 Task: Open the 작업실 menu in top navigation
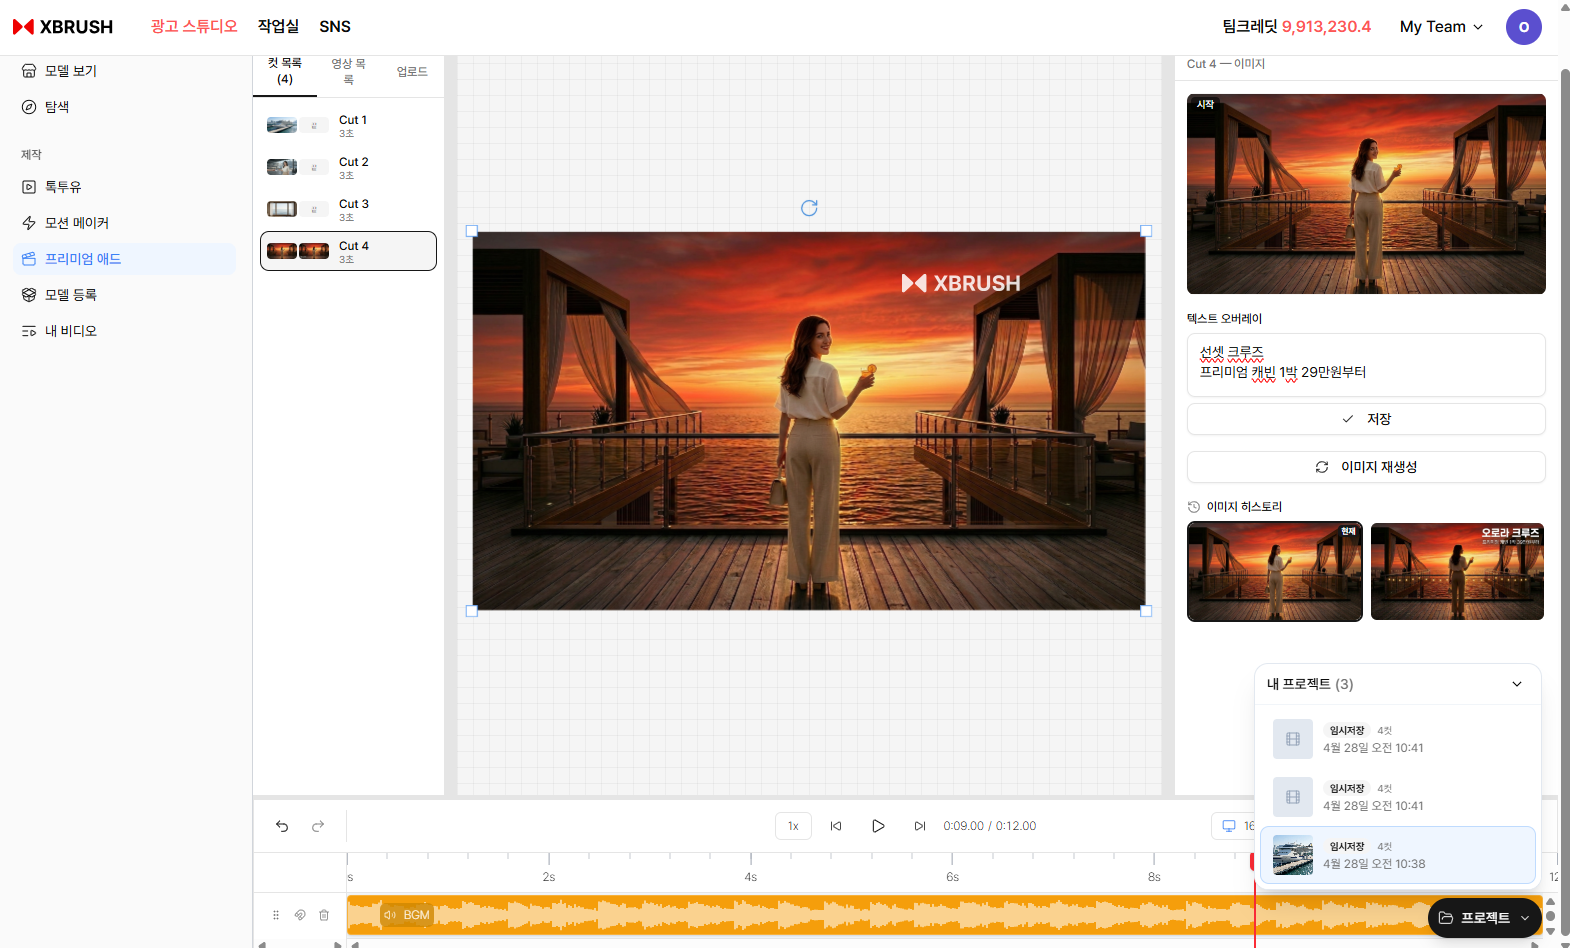[x=278, y=27]
